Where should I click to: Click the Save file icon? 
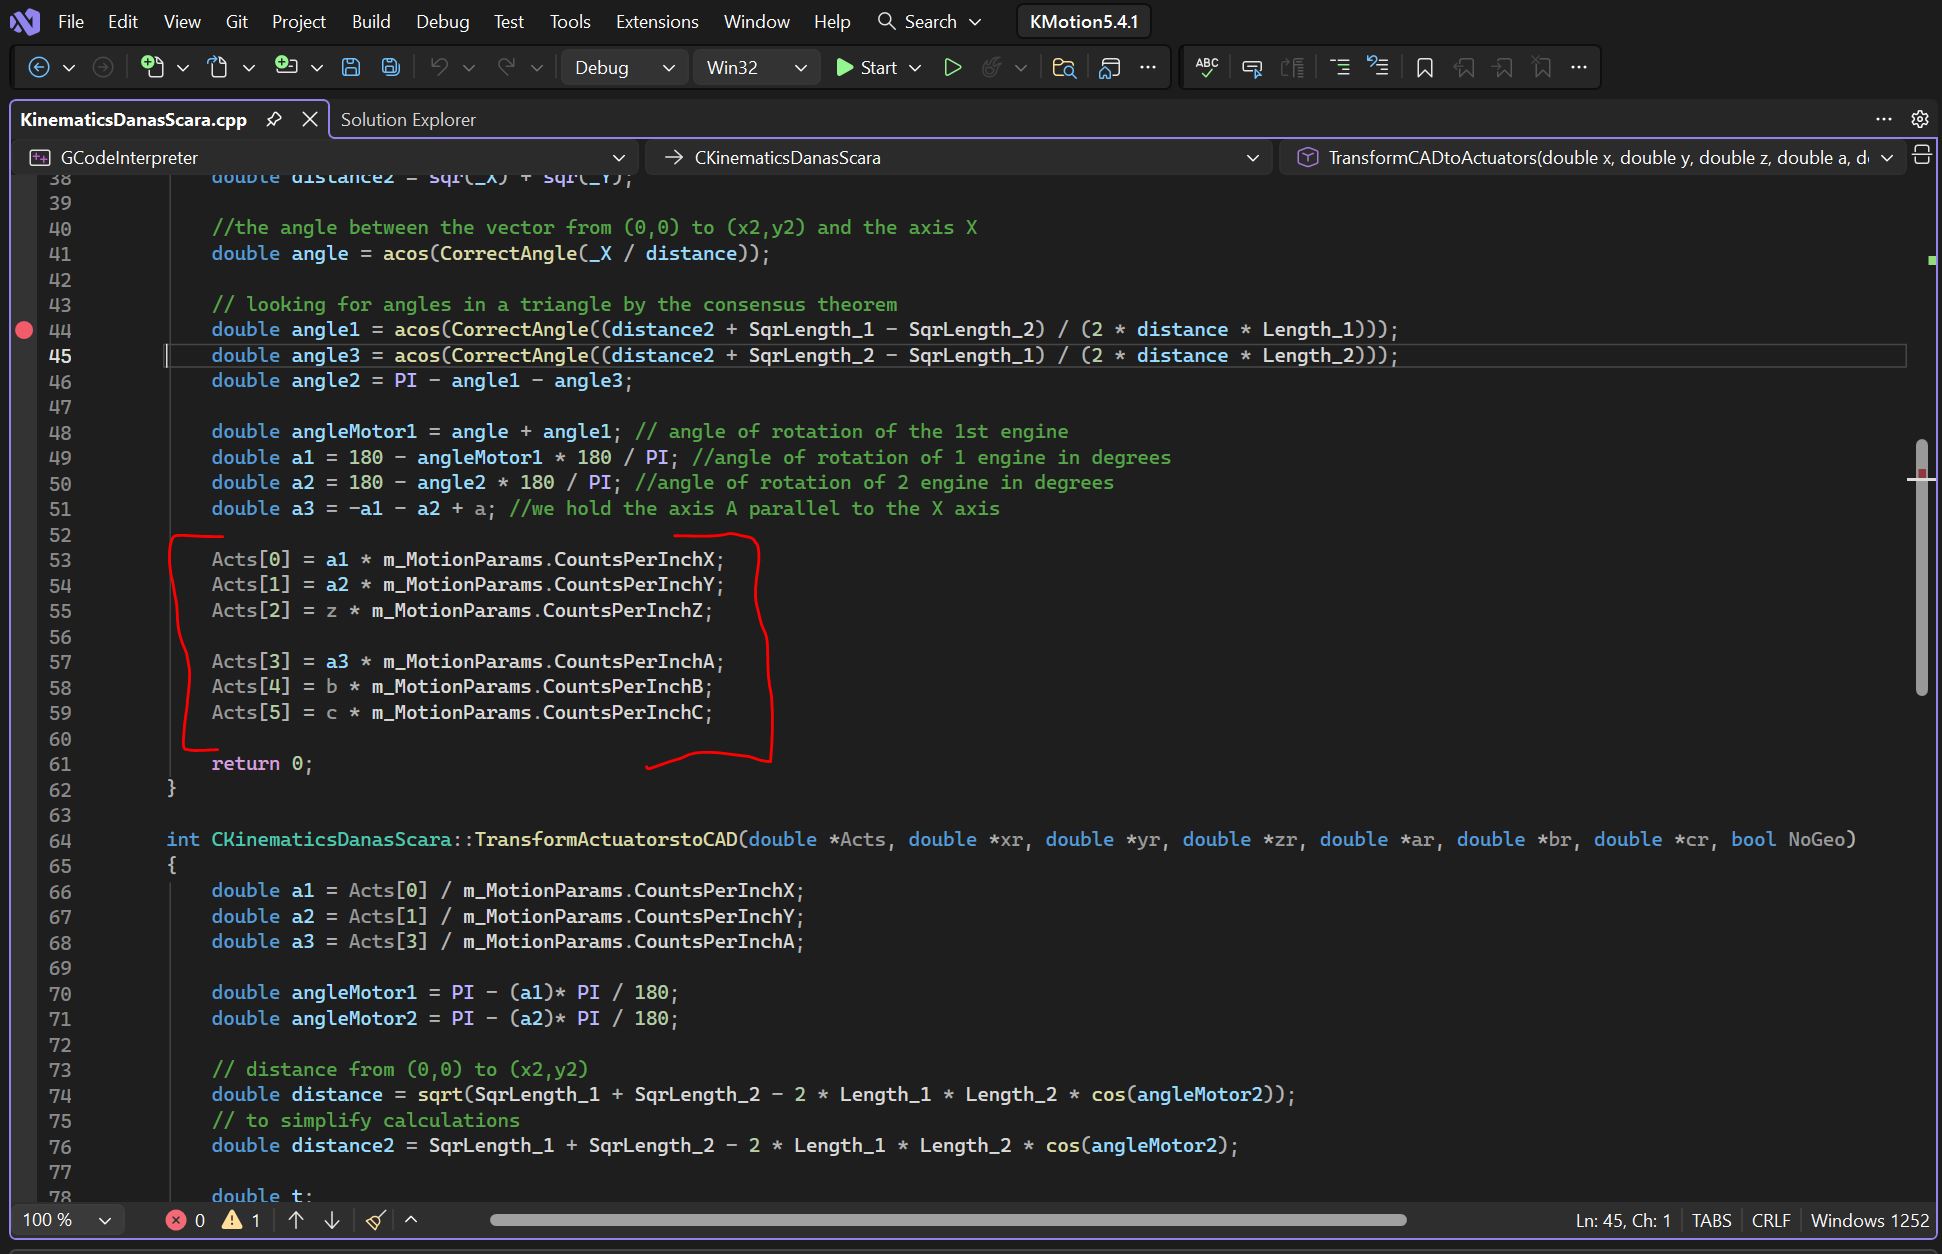(x=351, y=67)
